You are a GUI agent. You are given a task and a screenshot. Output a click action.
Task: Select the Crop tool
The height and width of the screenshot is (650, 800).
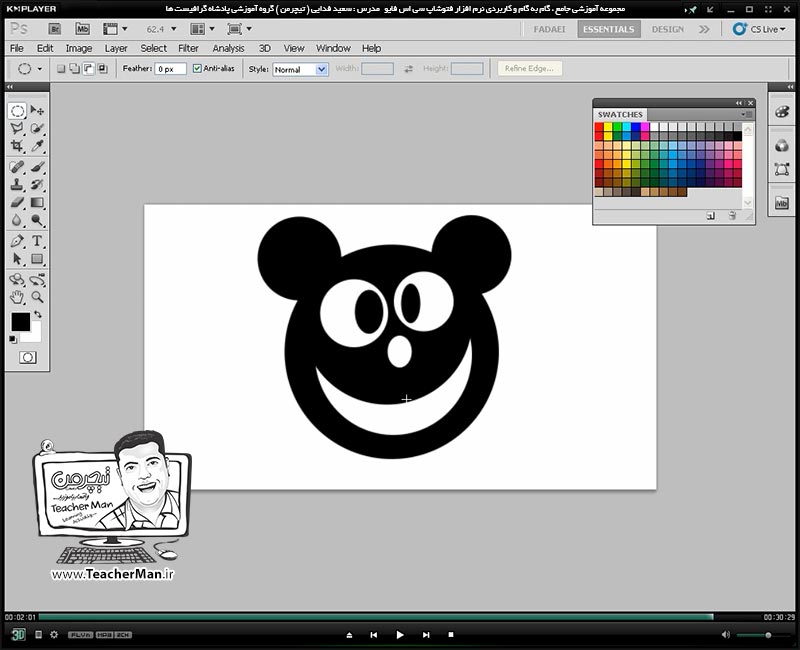click(x=17, y=146)
